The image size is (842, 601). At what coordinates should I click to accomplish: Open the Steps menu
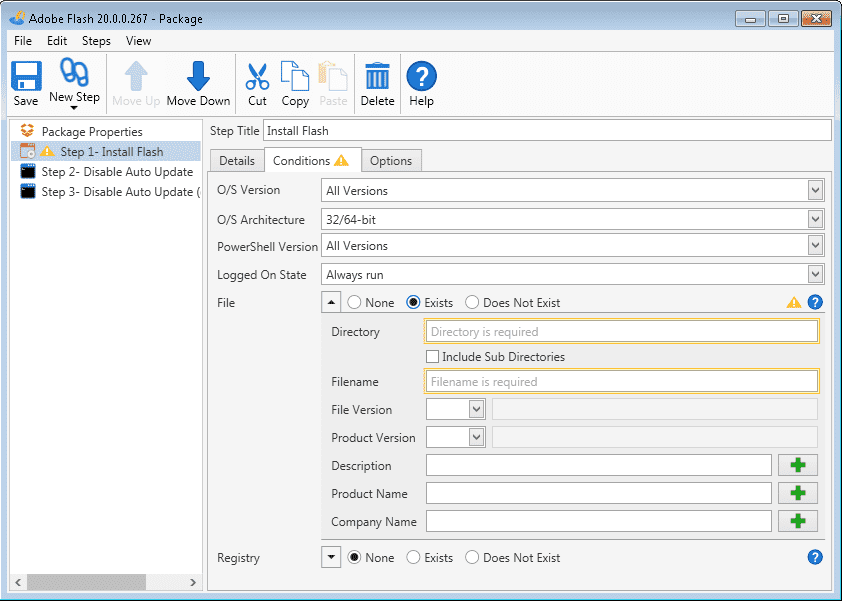[x=96, y=41]
